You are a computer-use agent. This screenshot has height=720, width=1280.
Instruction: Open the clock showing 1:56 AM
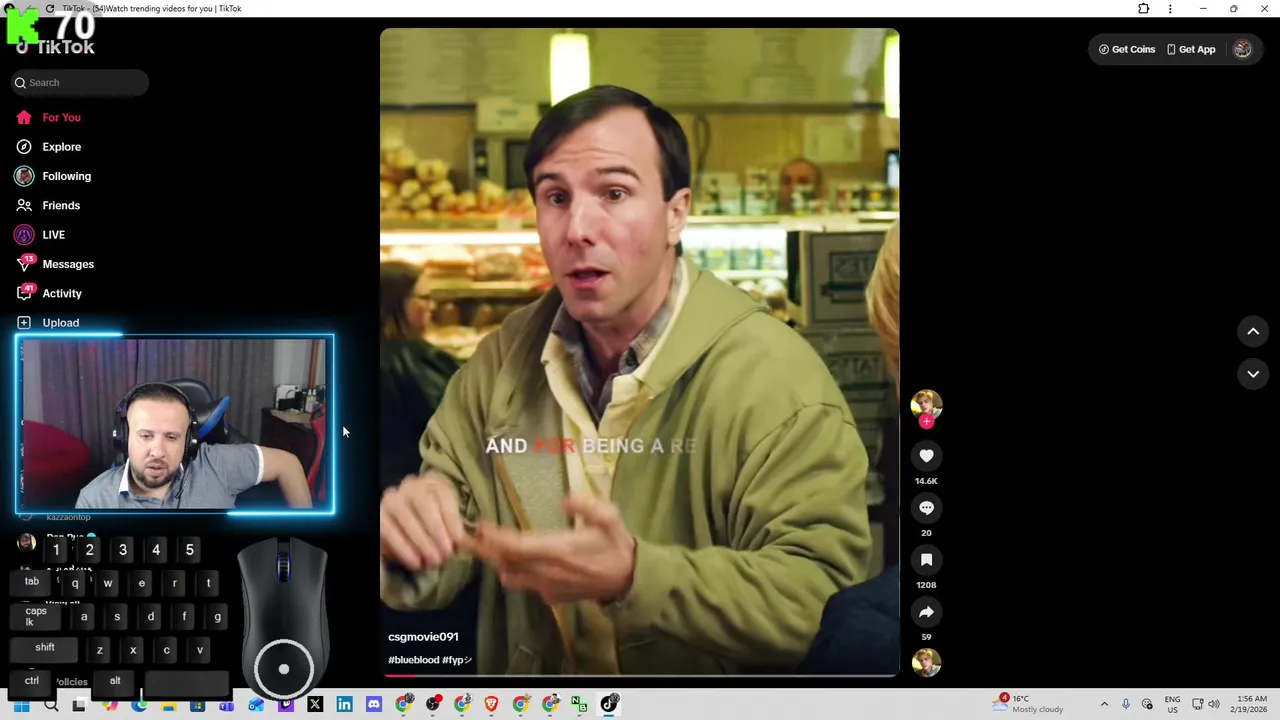1251,704
